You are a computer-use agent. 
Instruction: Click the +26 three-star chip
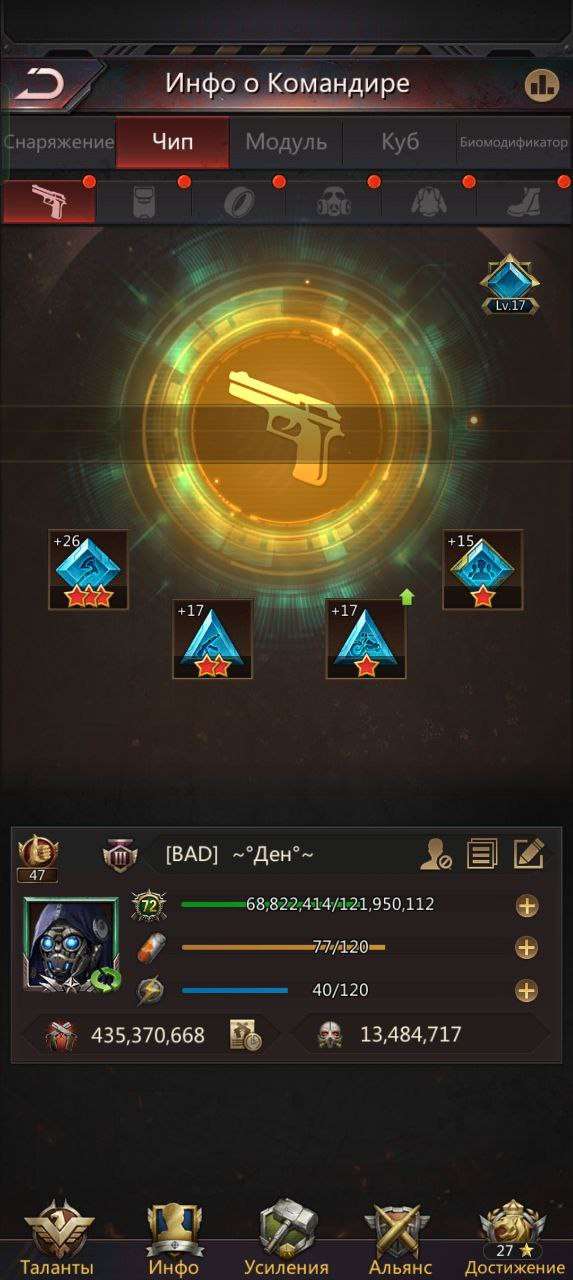(89, 570)
